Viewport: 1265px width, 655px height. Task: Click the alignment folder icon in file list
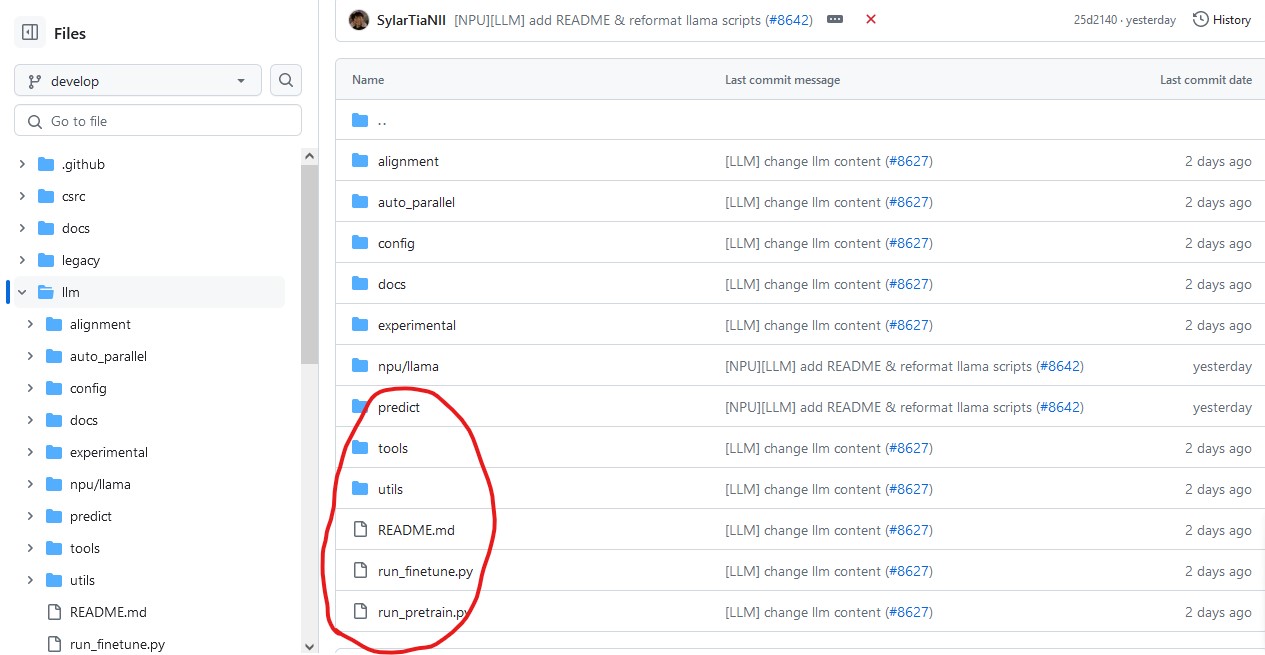[360, 161]
